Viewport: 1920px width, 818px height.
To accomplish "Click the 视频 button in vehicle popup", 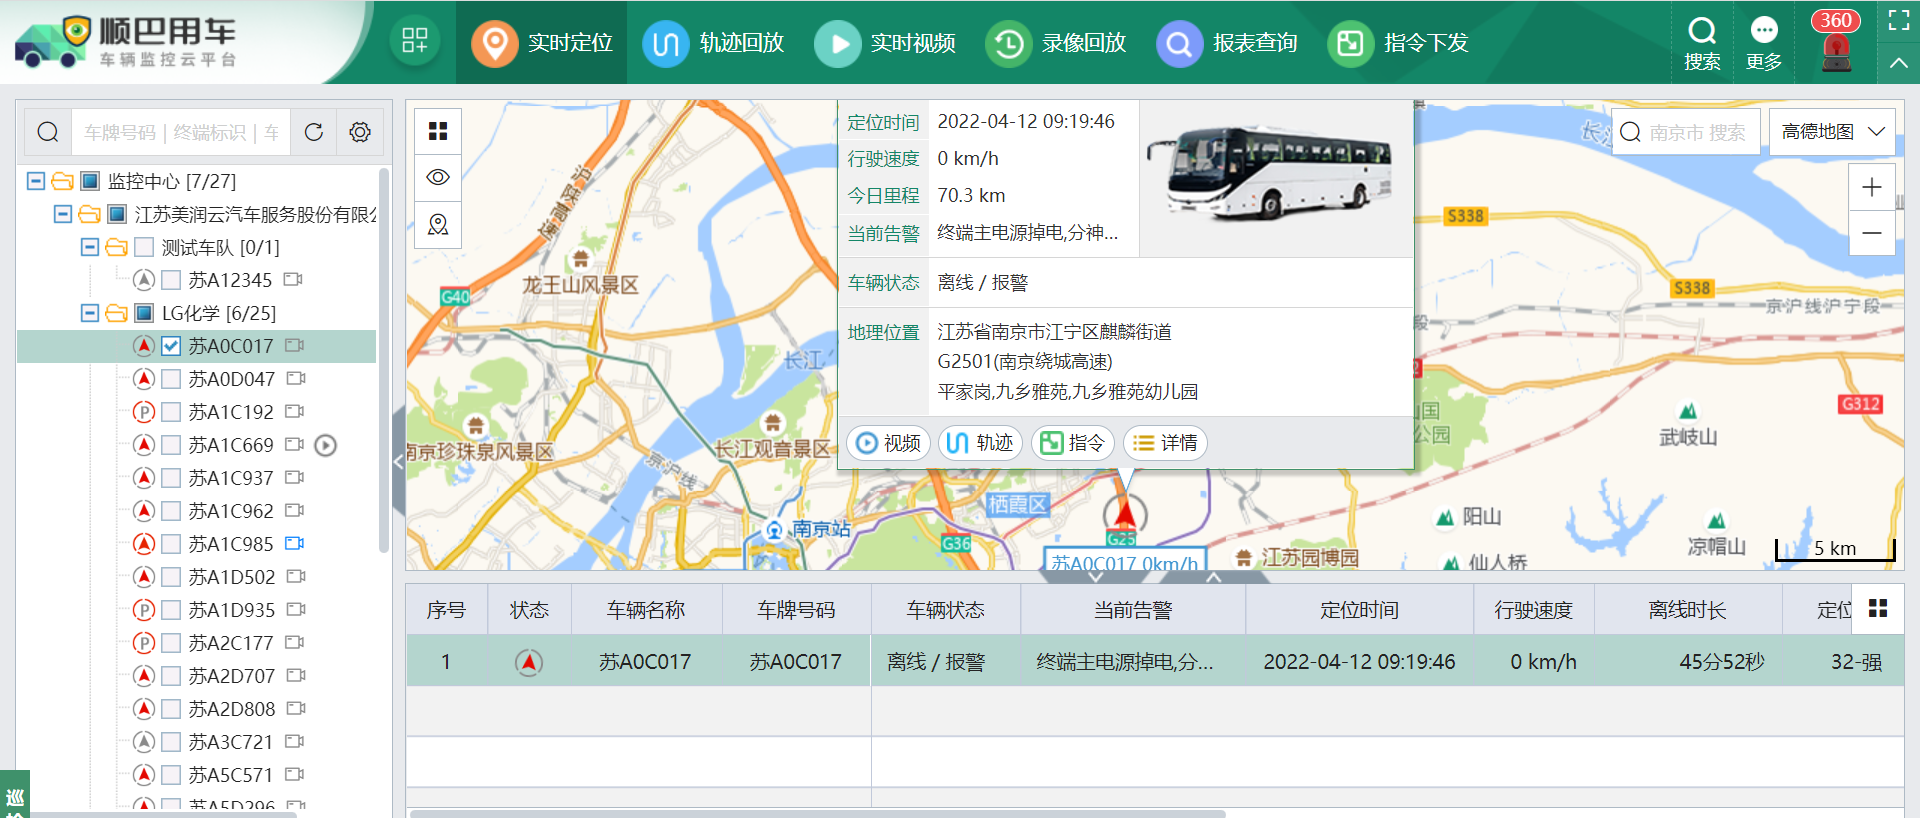I will 888,443.
